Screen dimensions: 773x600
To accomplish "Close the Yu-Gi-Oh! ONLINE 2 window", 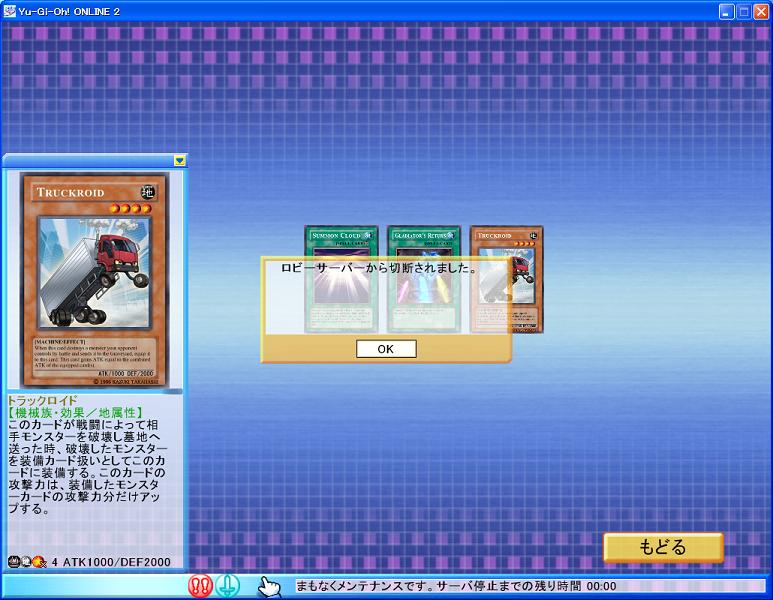I will click(x=761, y=12).
